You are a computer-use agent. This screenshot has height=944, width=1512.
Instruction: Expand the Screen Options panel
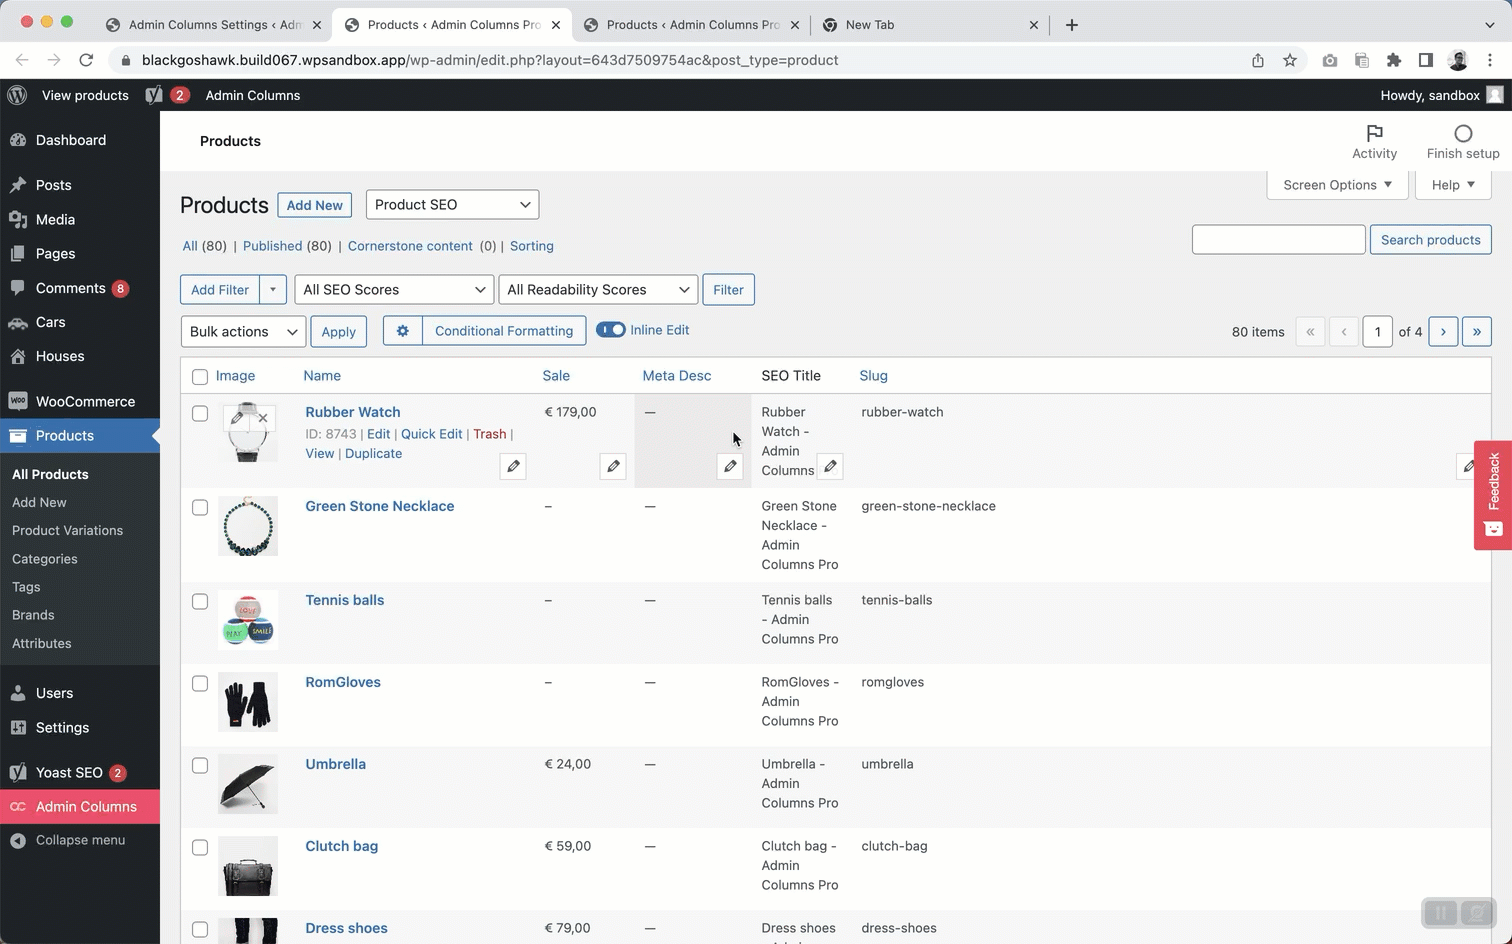1337,185
